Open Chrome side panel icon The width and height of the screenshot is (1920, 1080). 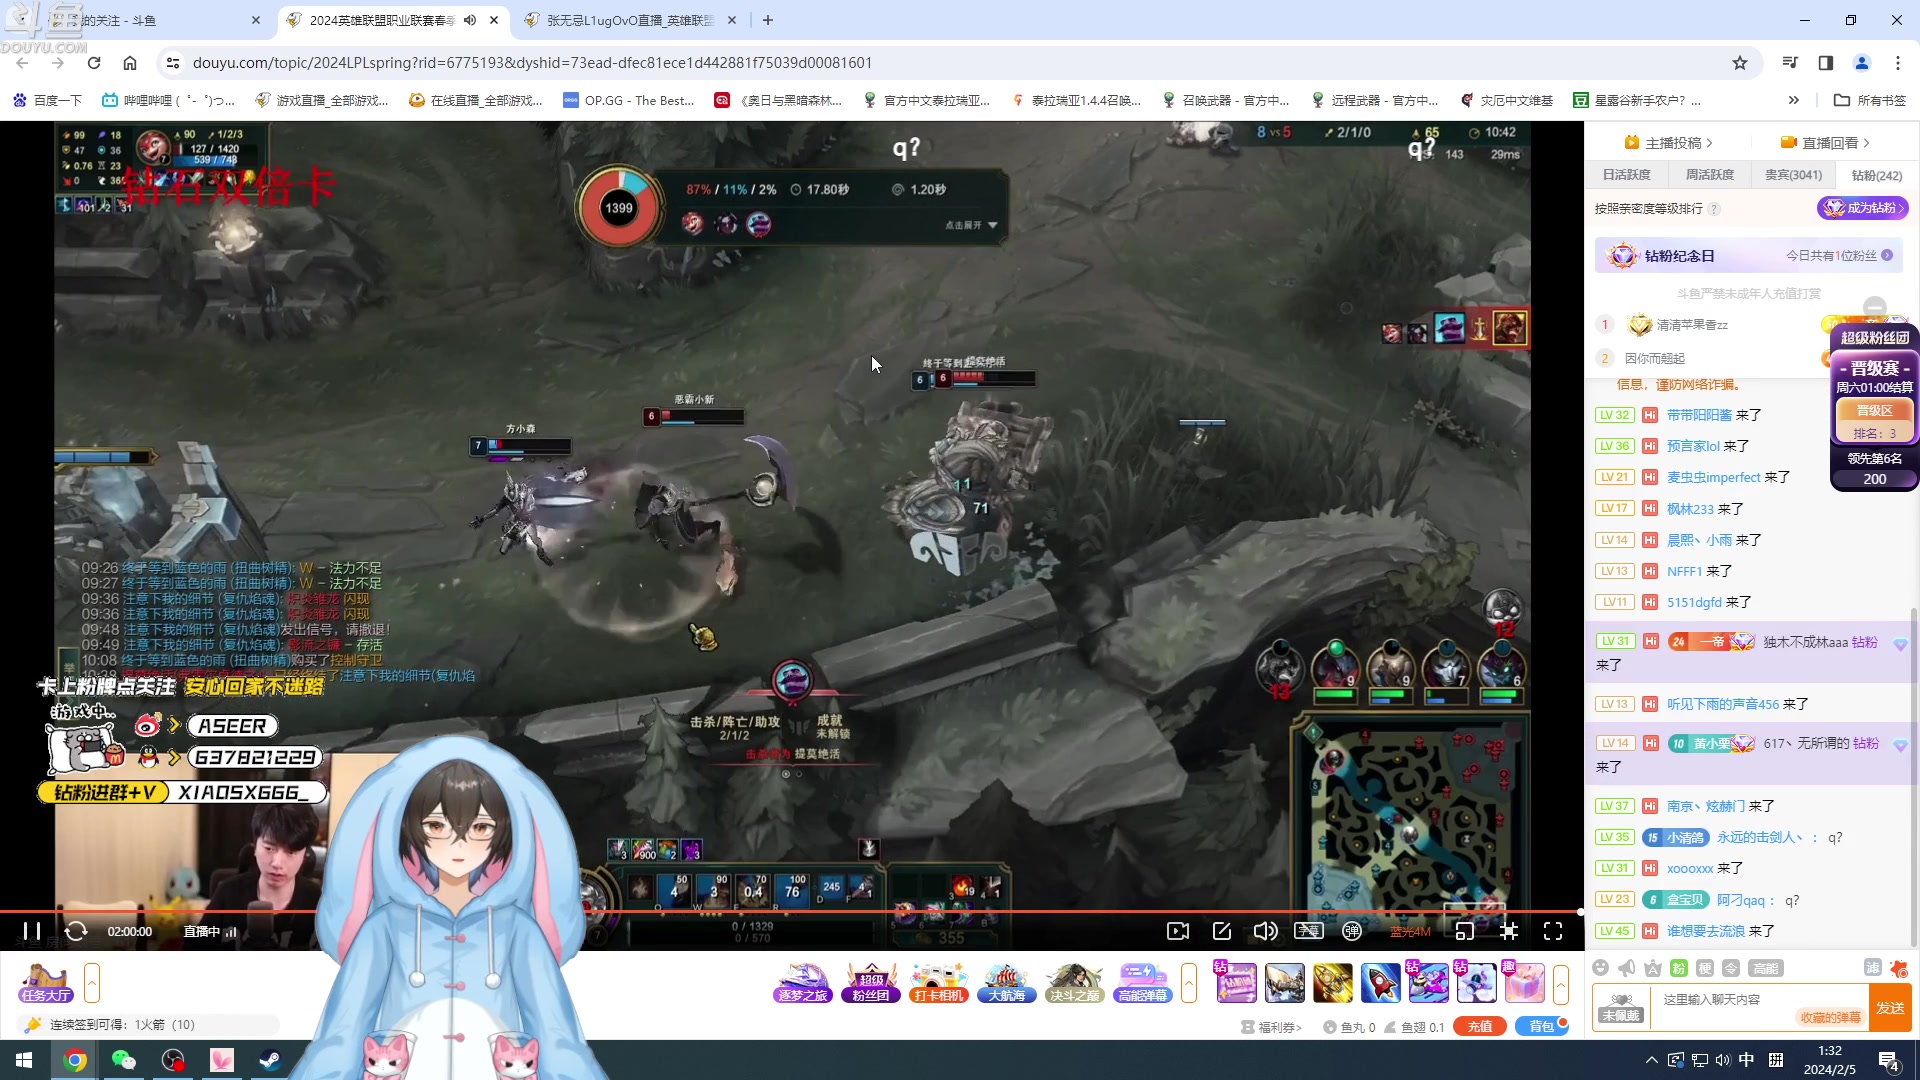tap(1826, 63)
